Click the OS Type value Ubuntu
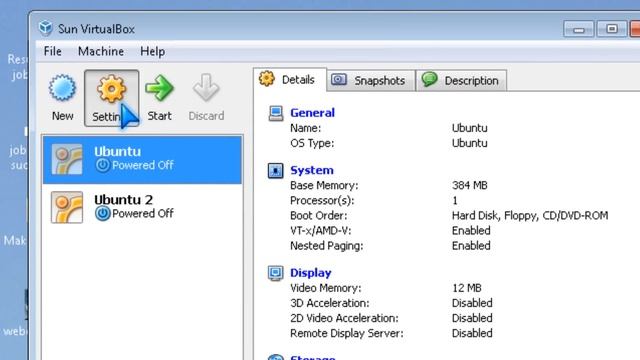This screenshot has height=360, width=640. (469, 143)
